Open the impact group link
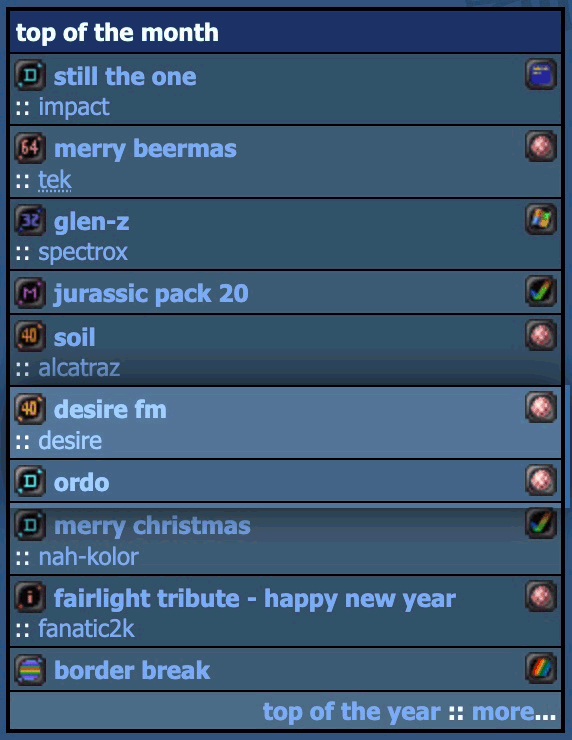The height and width of the screenshot is (740, 572). pyautogui.click(x=74, y=107)
